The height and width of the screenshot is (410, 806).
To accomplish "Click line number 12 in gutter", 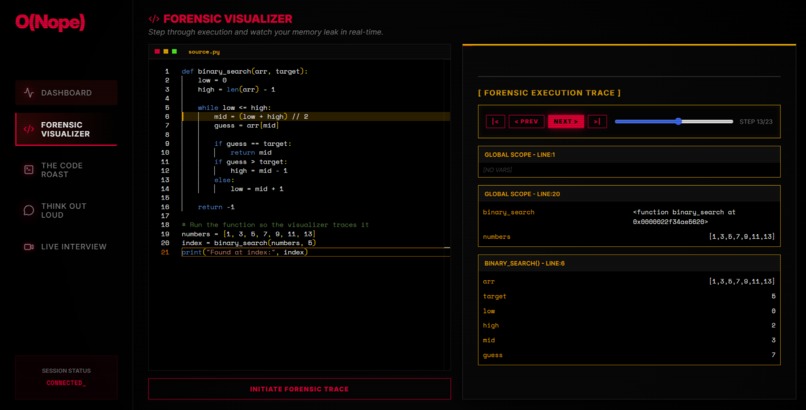I will coord(165,171).
